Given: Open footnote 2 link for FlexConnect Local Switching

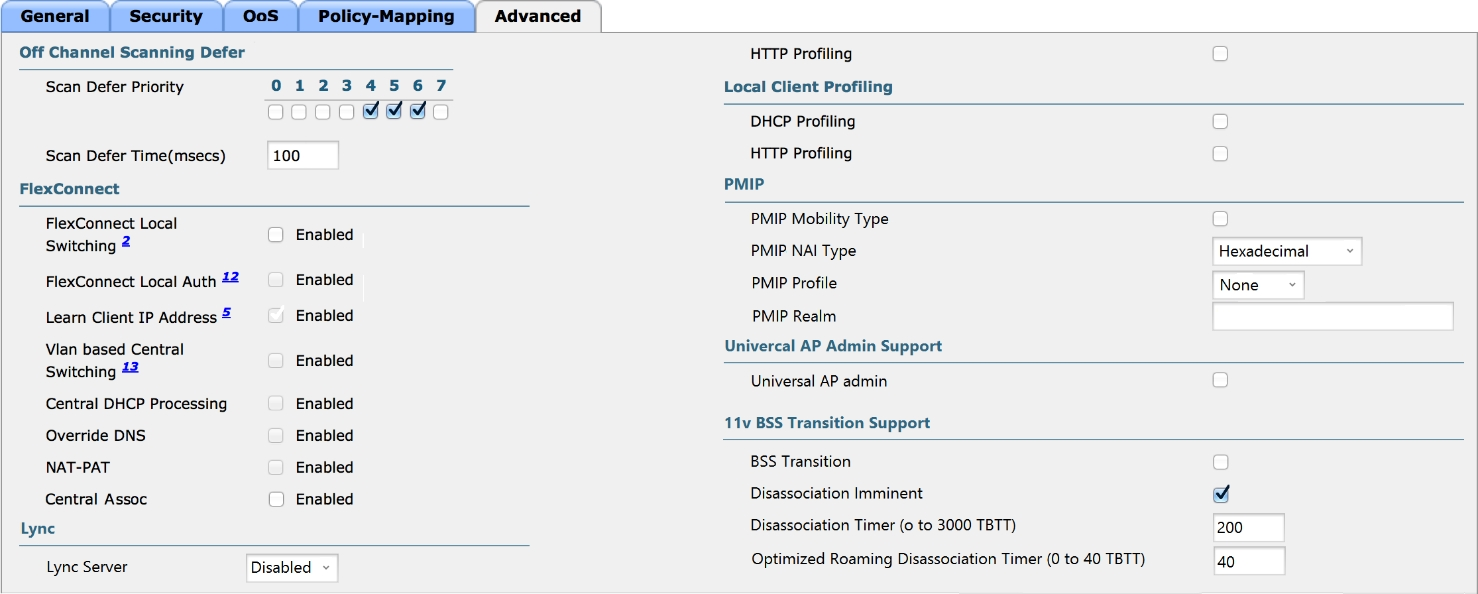Looking at the screenshot, I should tap(126, 242).
